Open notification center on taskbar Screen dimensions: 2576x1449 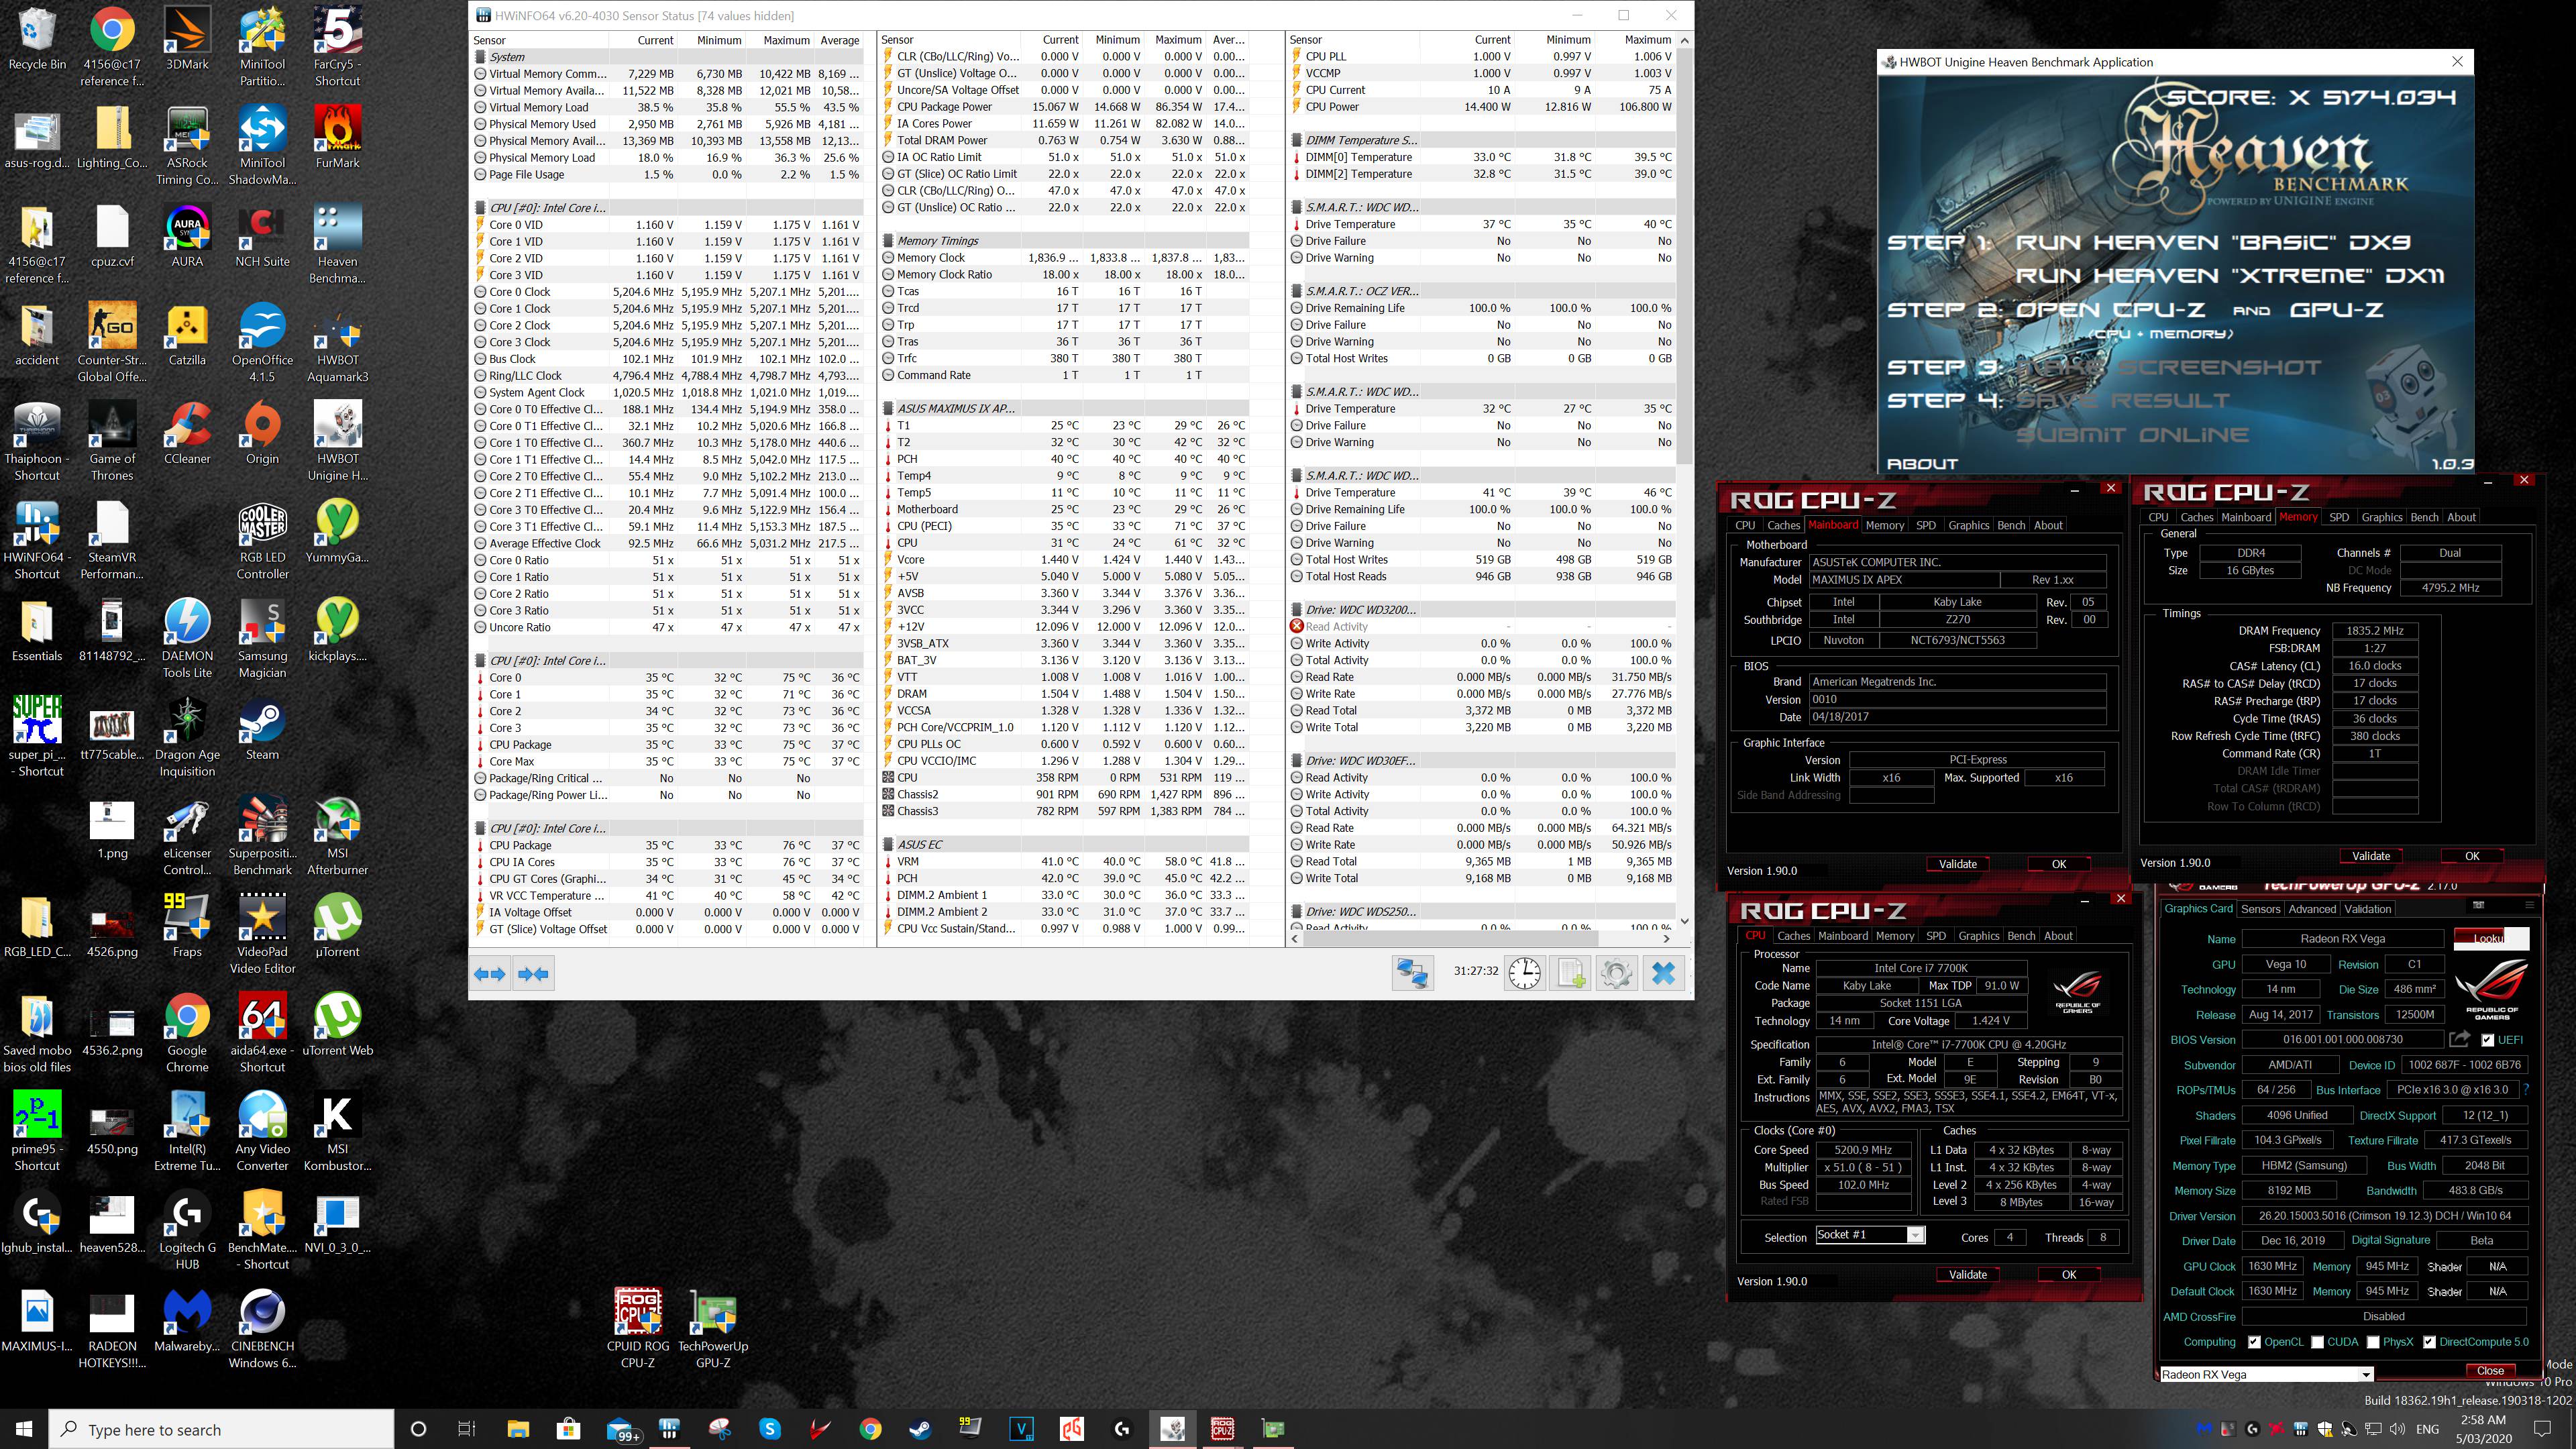click(x=2543, y=1429)
